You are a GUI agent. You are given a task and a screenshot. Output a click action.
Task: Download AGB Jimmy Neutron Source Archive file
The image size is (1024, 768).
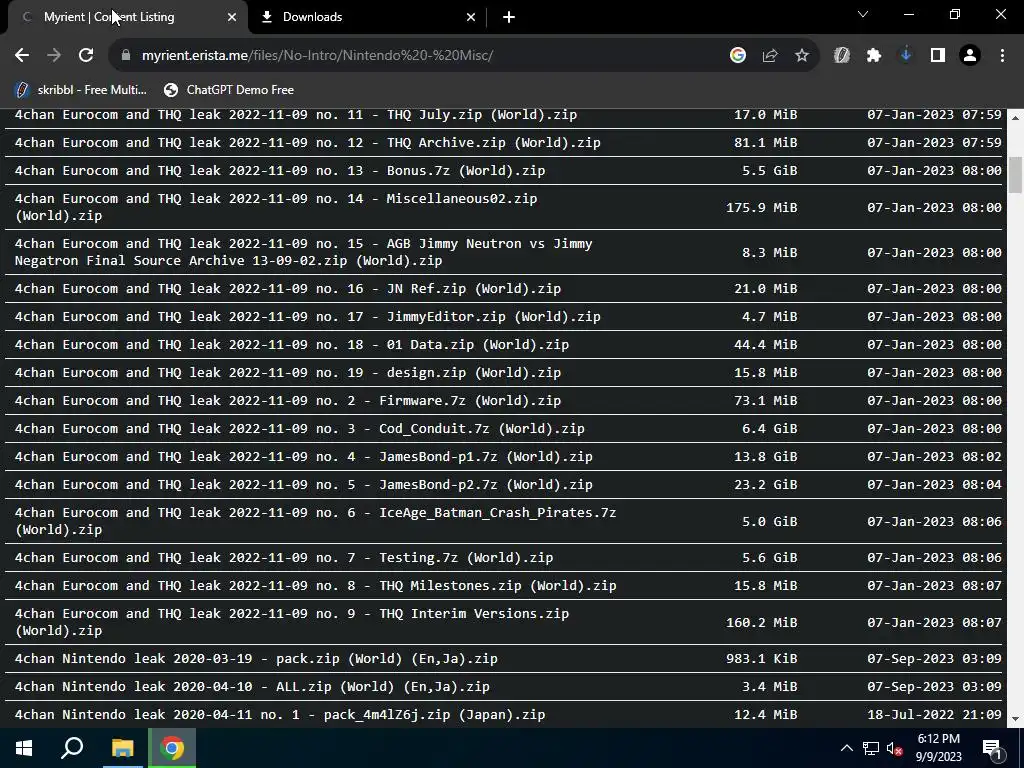pos(304,252)
